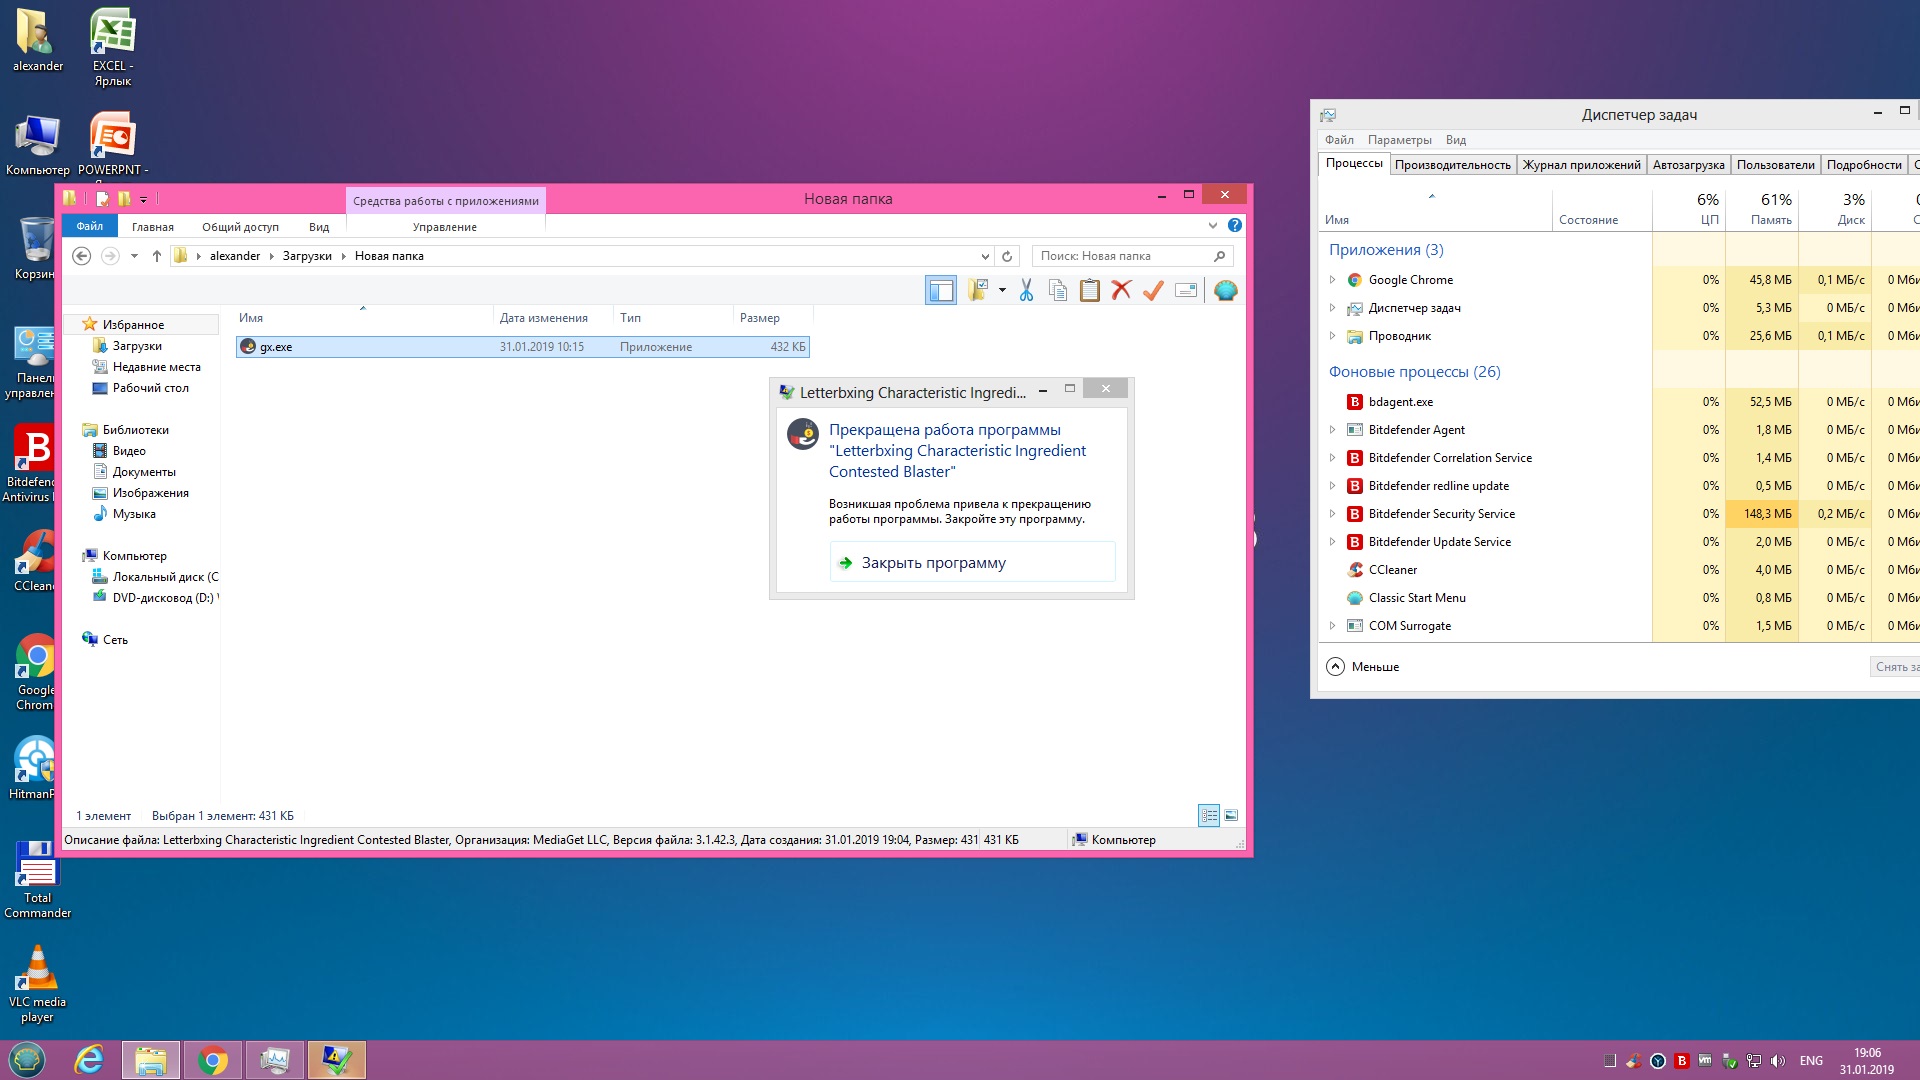This screenshot has height=1080, width=1920.
Task: Click the Classic Shell seashell settings icon
Action: (x=1225, y=291)
